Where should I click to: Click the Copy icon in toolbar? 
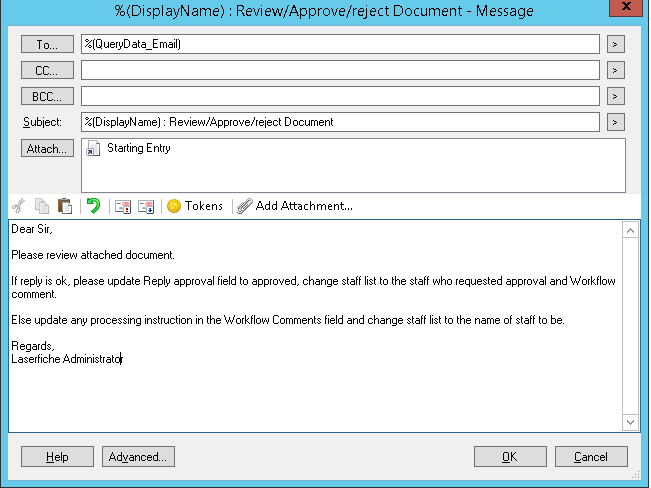42,206
